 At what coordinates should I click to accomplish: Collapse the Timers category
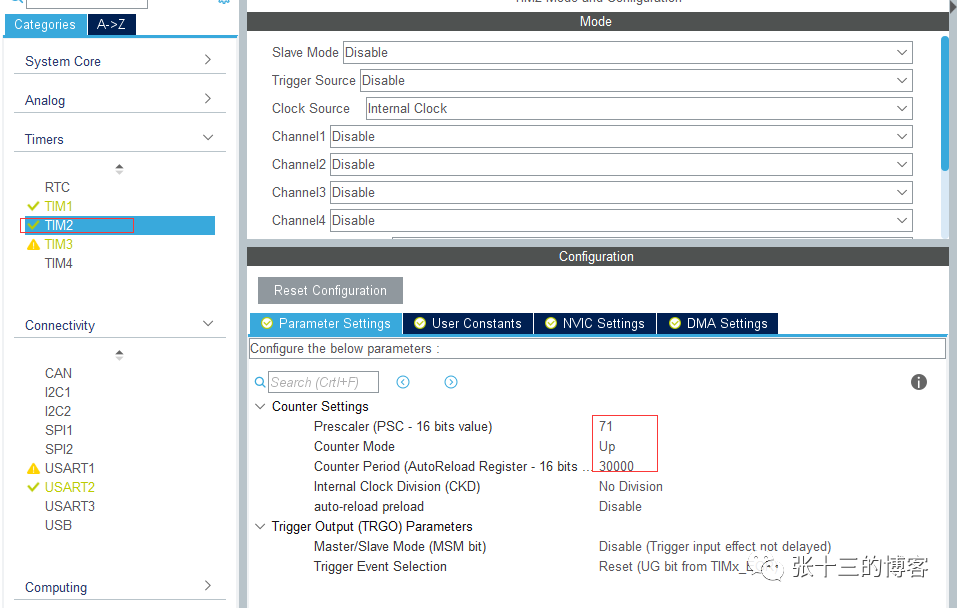208,138
